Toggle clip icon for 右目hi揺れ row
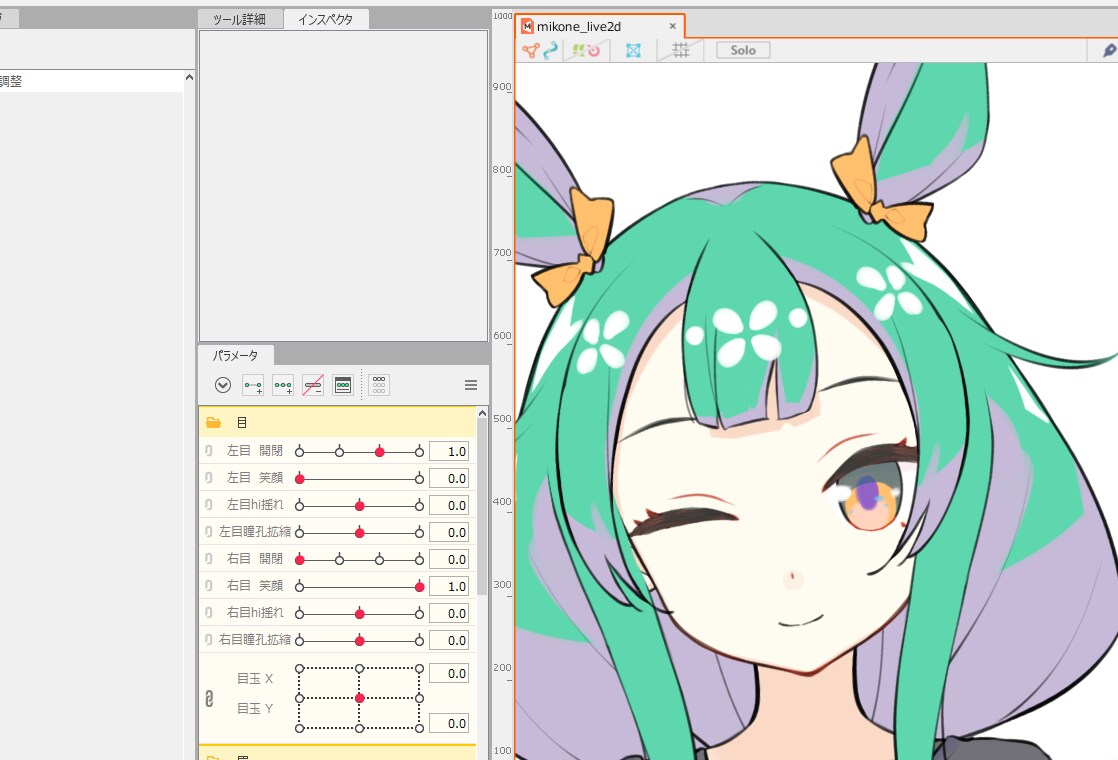 point(209,613)
